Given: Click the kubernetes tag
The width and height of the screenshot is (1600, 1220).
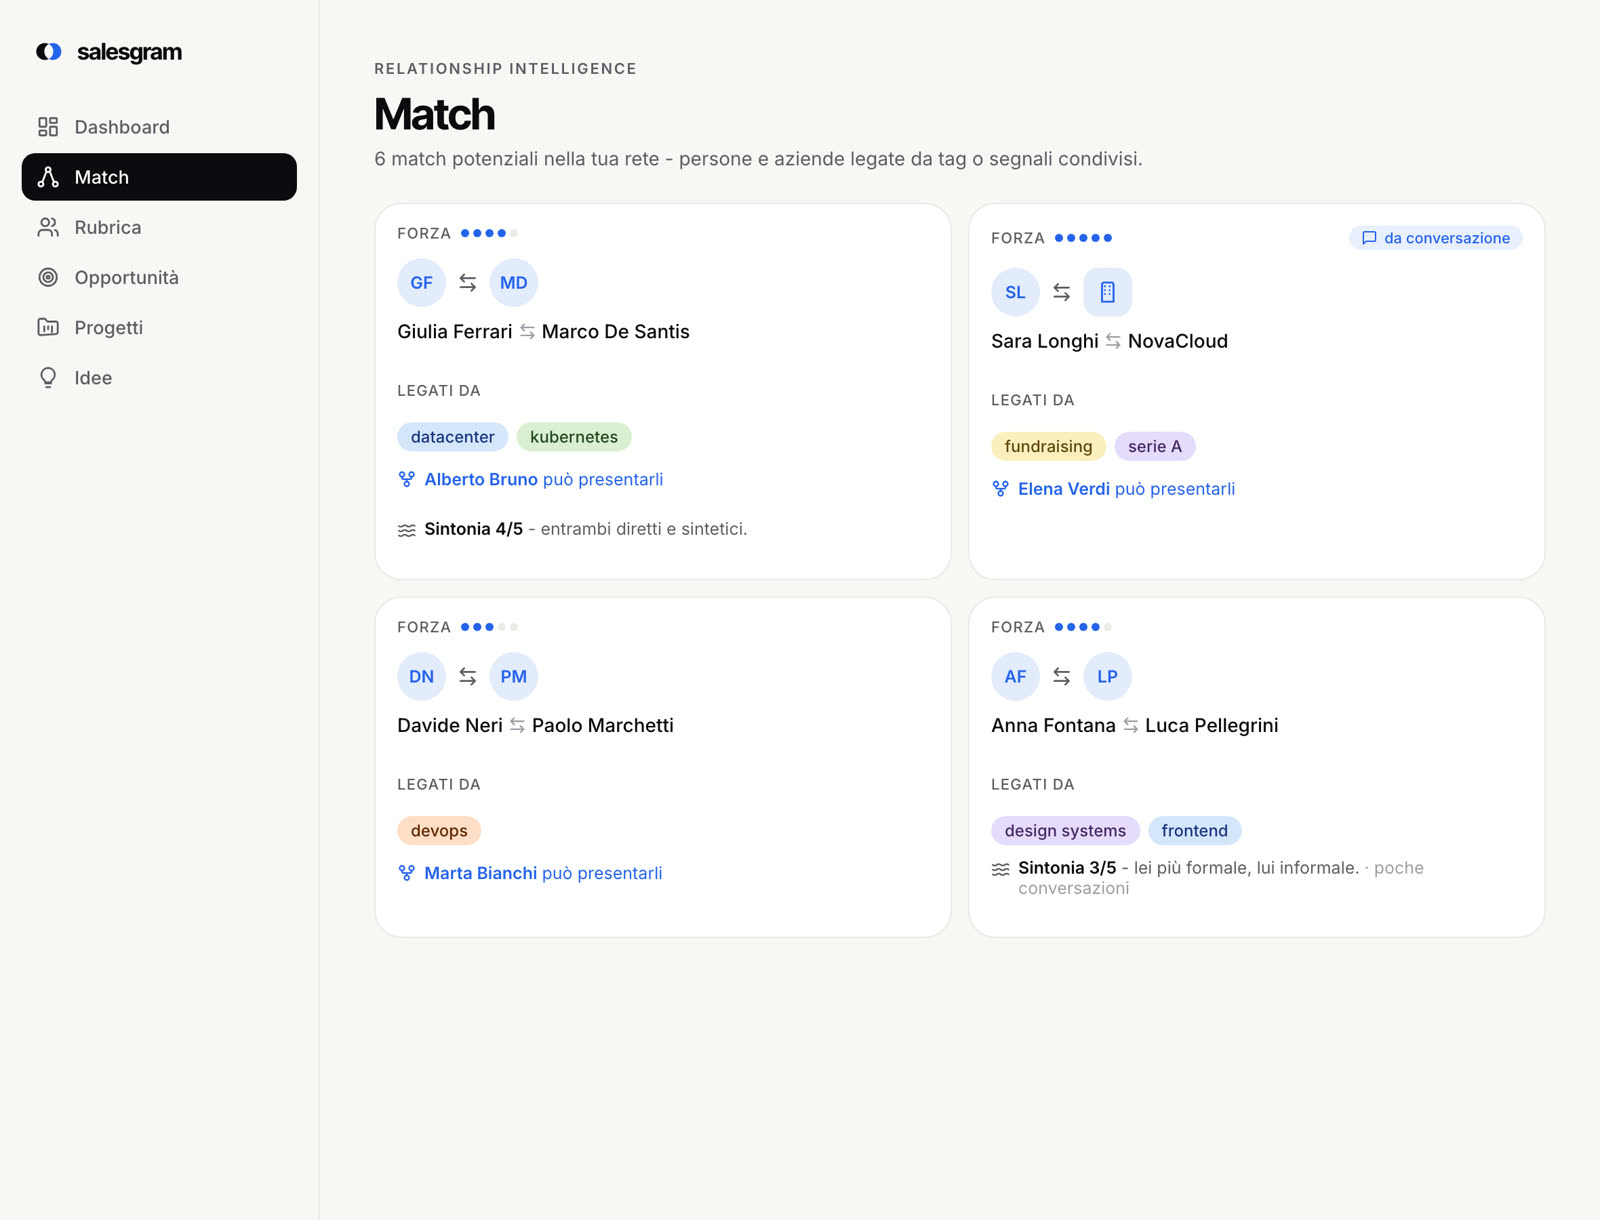Looking at the screenshot, I should click(x=574, y=437).
